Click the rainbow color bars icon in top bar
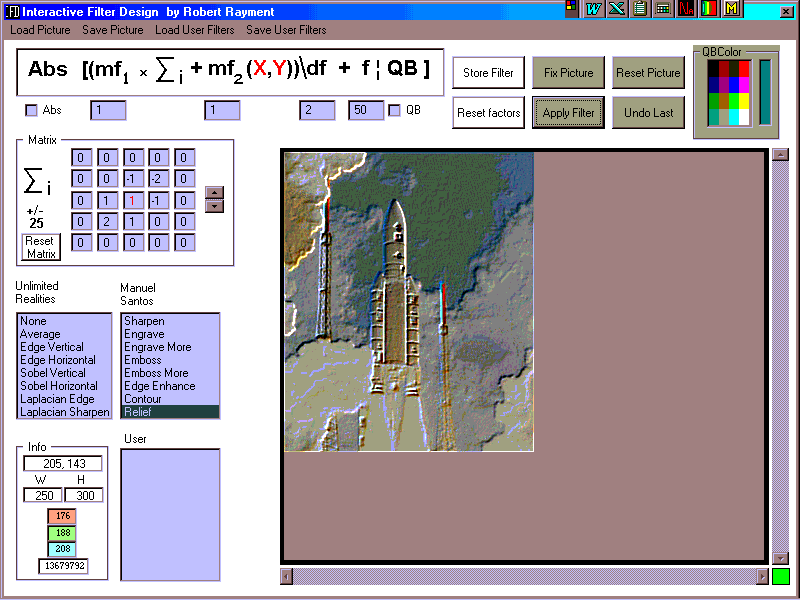The height and width of the screenshot is (600, 800). pyautogui.click(x=709, y=9)
